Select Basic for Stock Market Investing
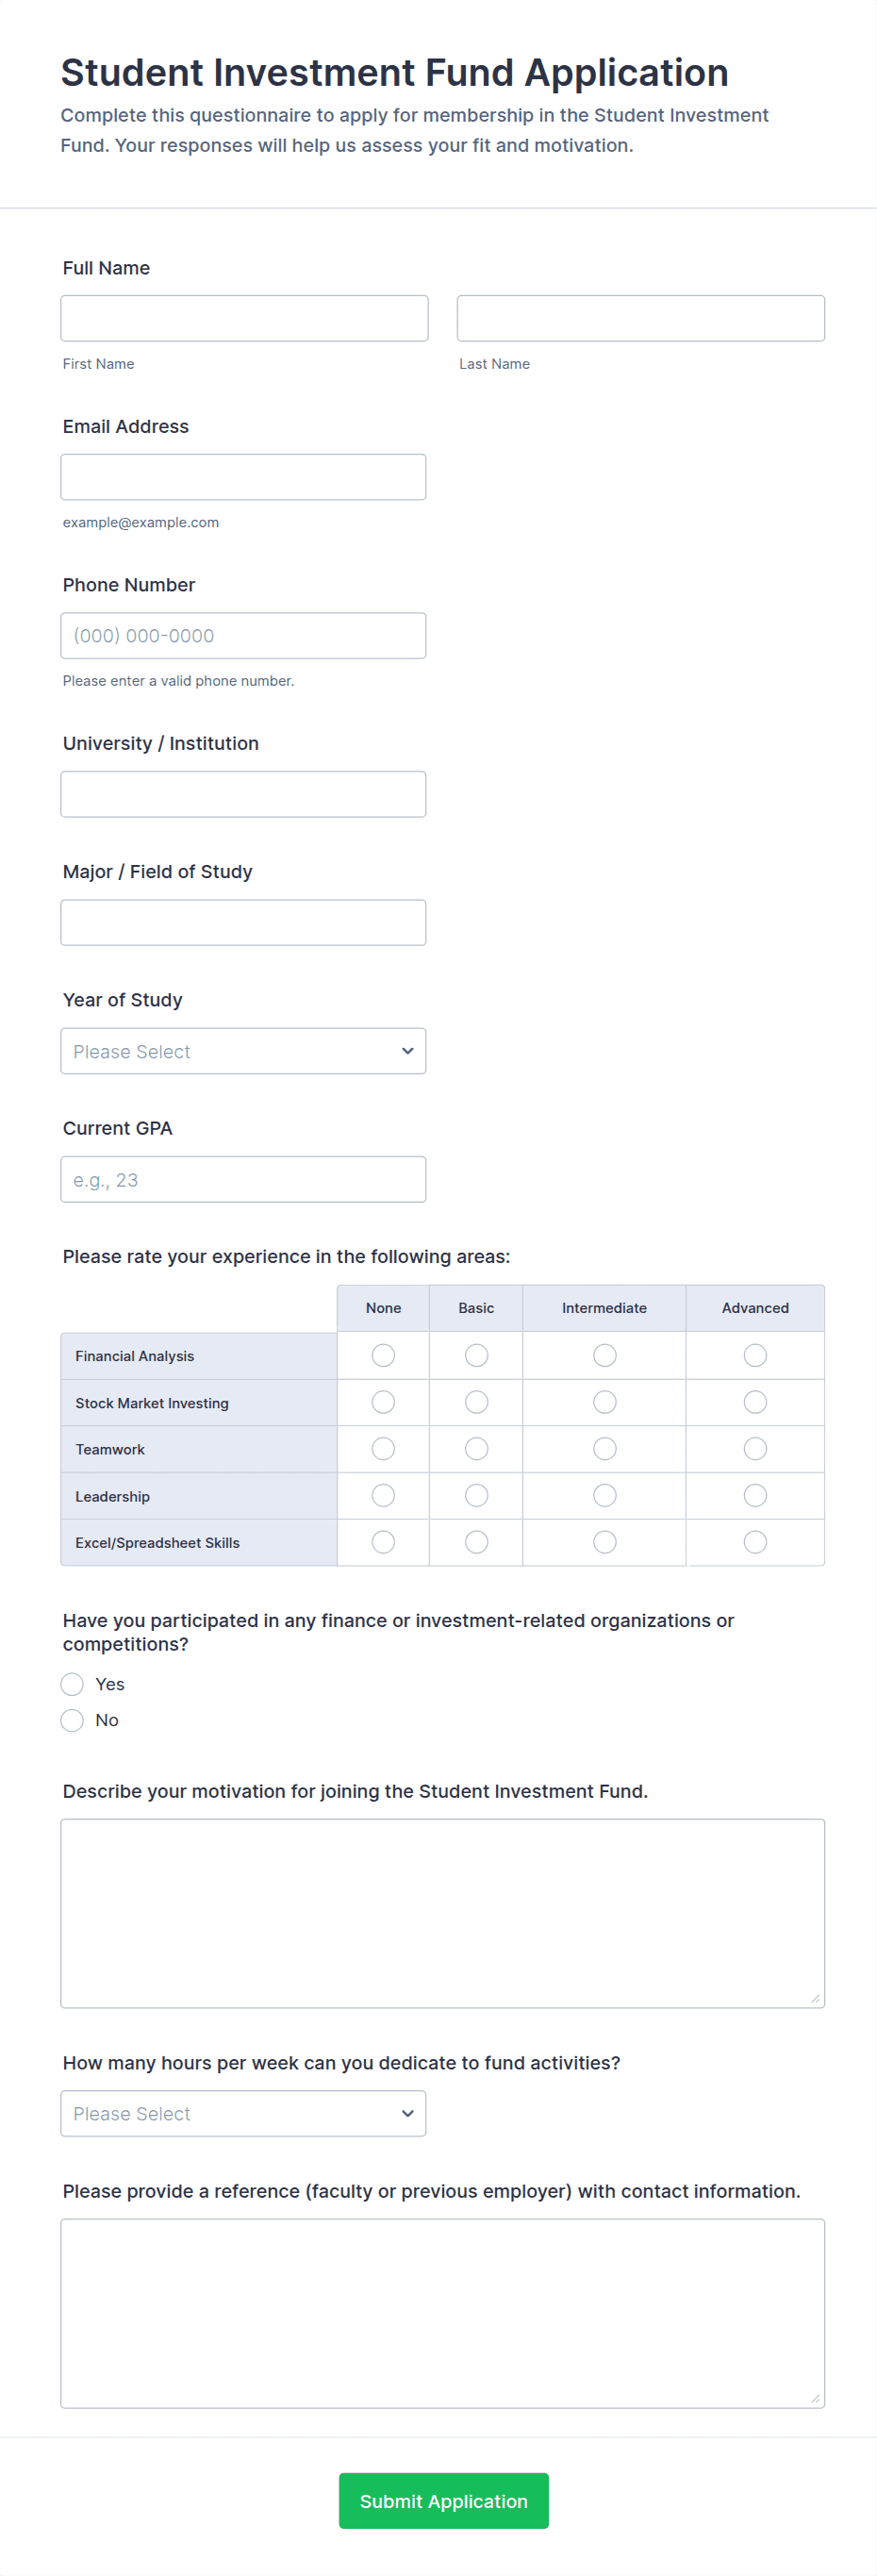 (x=476, y=1402)
